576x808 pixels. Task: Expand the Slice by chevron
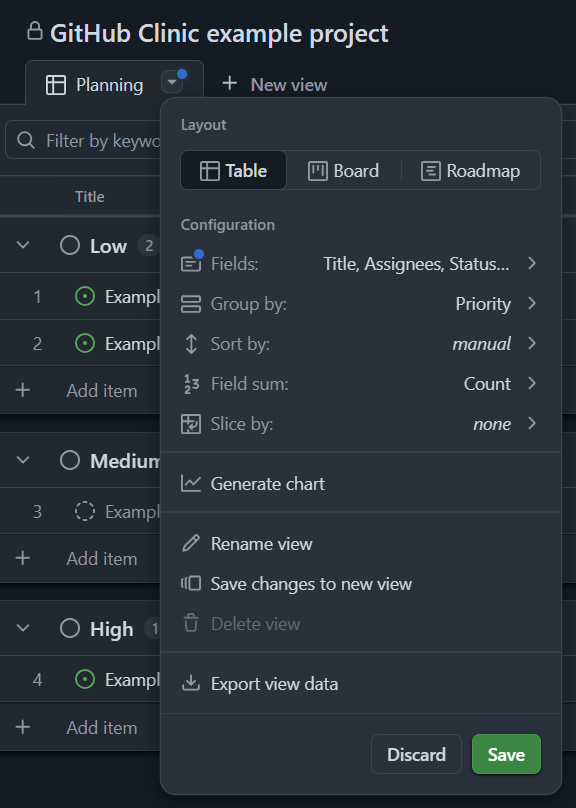tap(532, 423)
